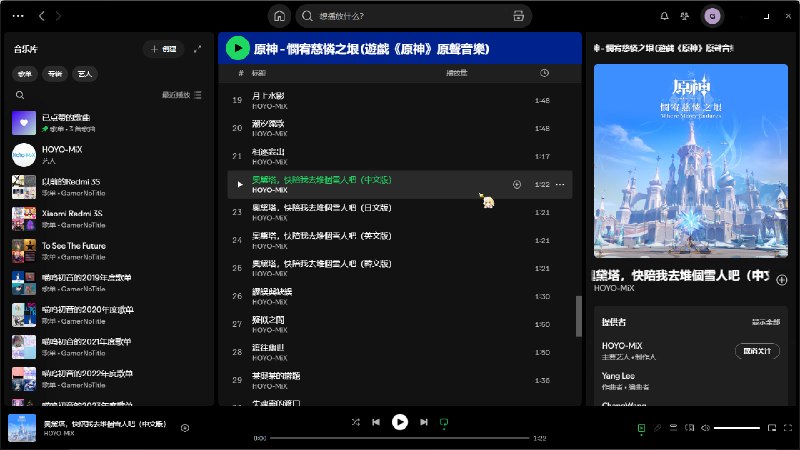Click the create playlist button
The height and width of the screenshot is (450, 800).
coord(163,49)
